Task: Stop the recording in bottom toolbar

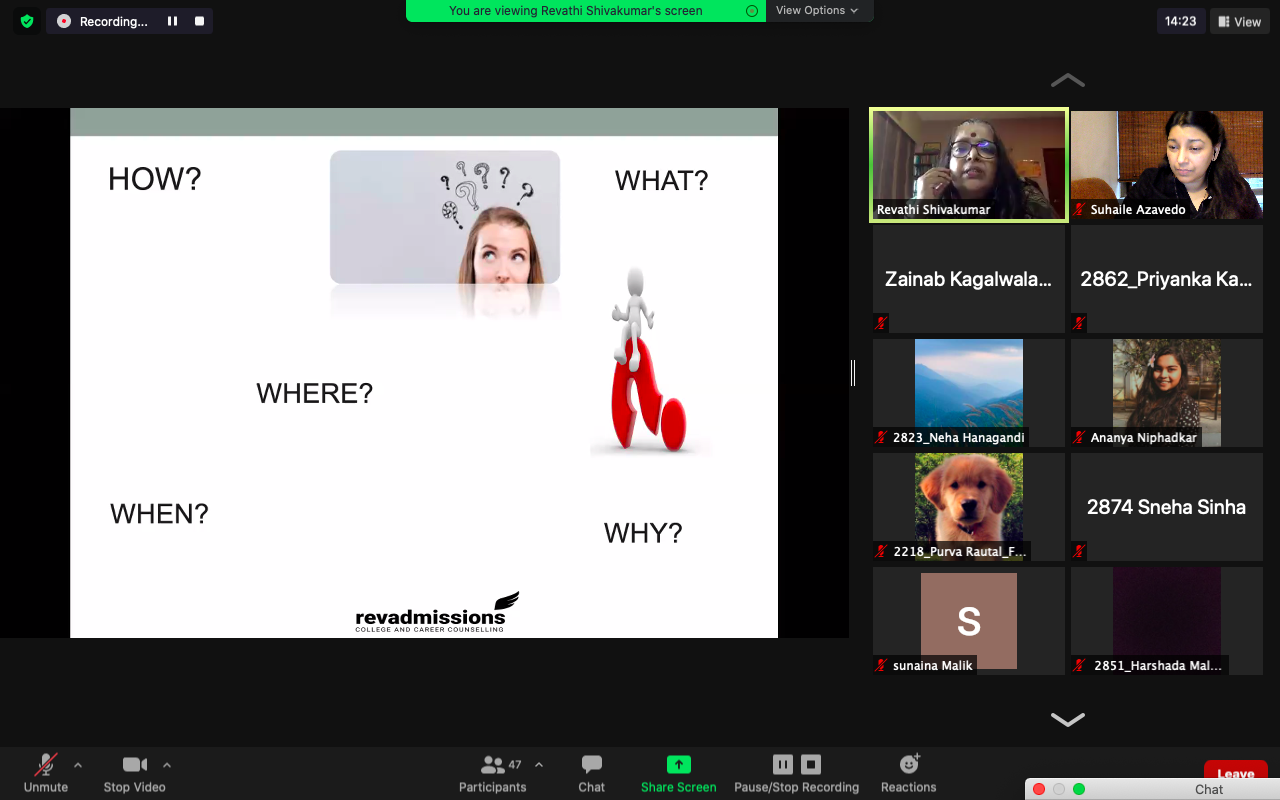Action: click(811, 765)
